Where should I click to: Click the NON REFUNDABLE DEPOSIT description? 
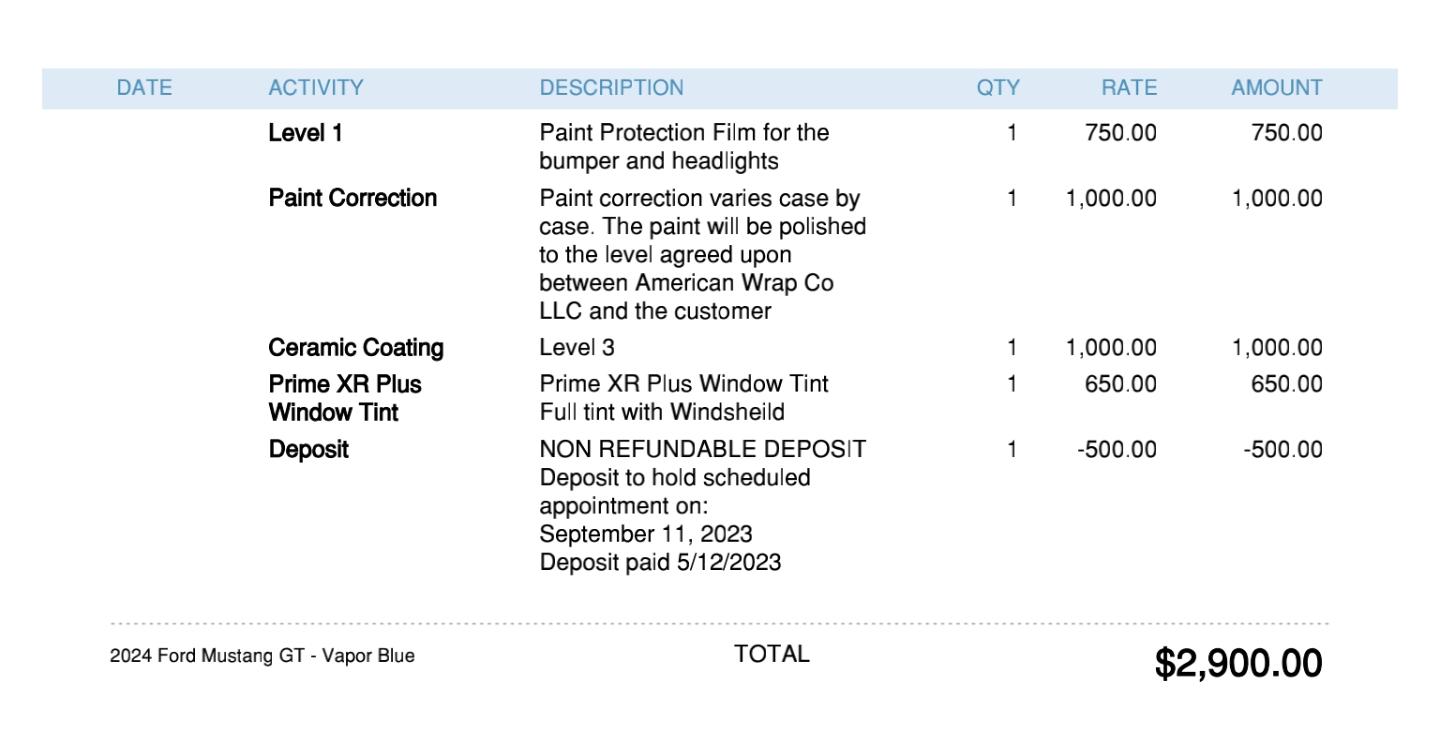pos(703,450)
